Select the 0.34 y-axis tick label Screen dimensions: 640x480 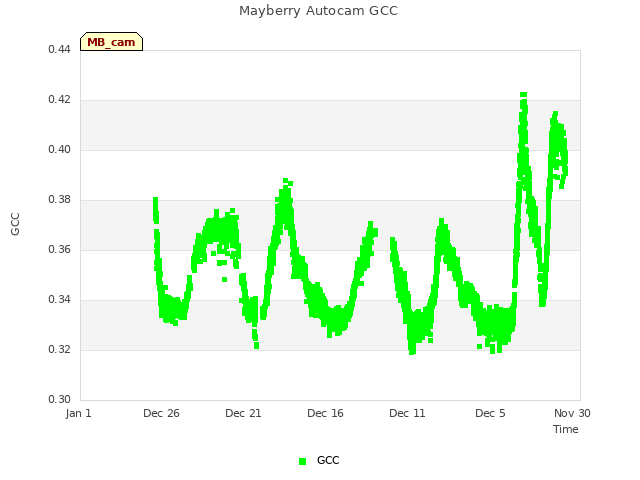click(59, 300)
